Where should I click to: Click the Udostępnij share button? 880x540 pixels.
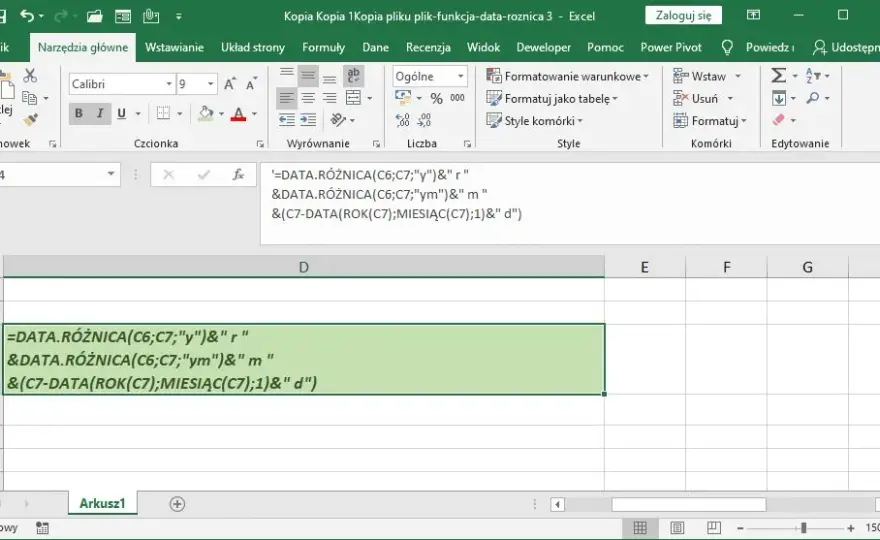(x=846, y=48)
